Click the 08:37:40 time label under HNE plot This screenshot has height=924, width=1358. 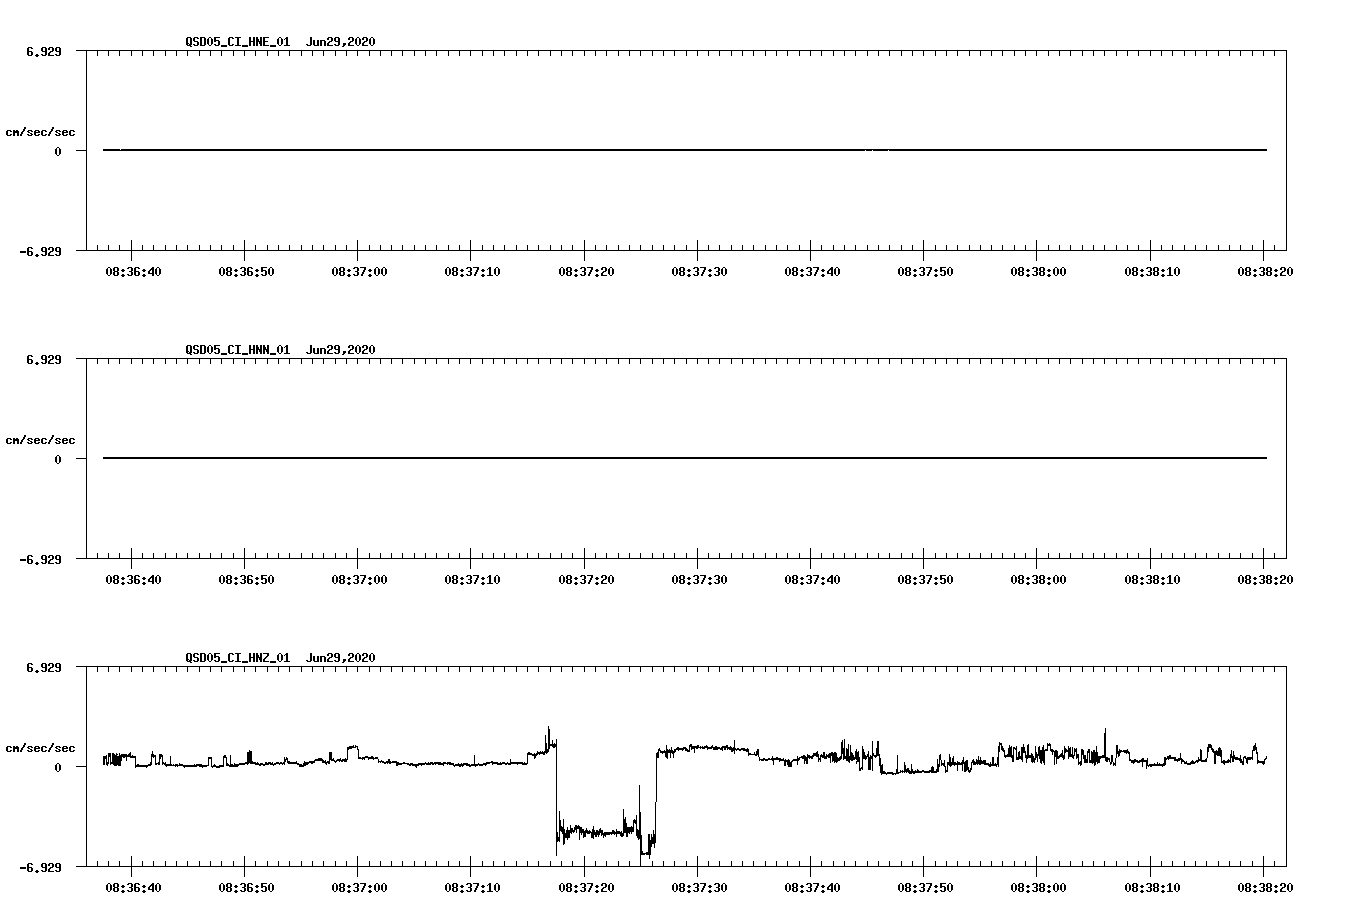tap(812, 272)
